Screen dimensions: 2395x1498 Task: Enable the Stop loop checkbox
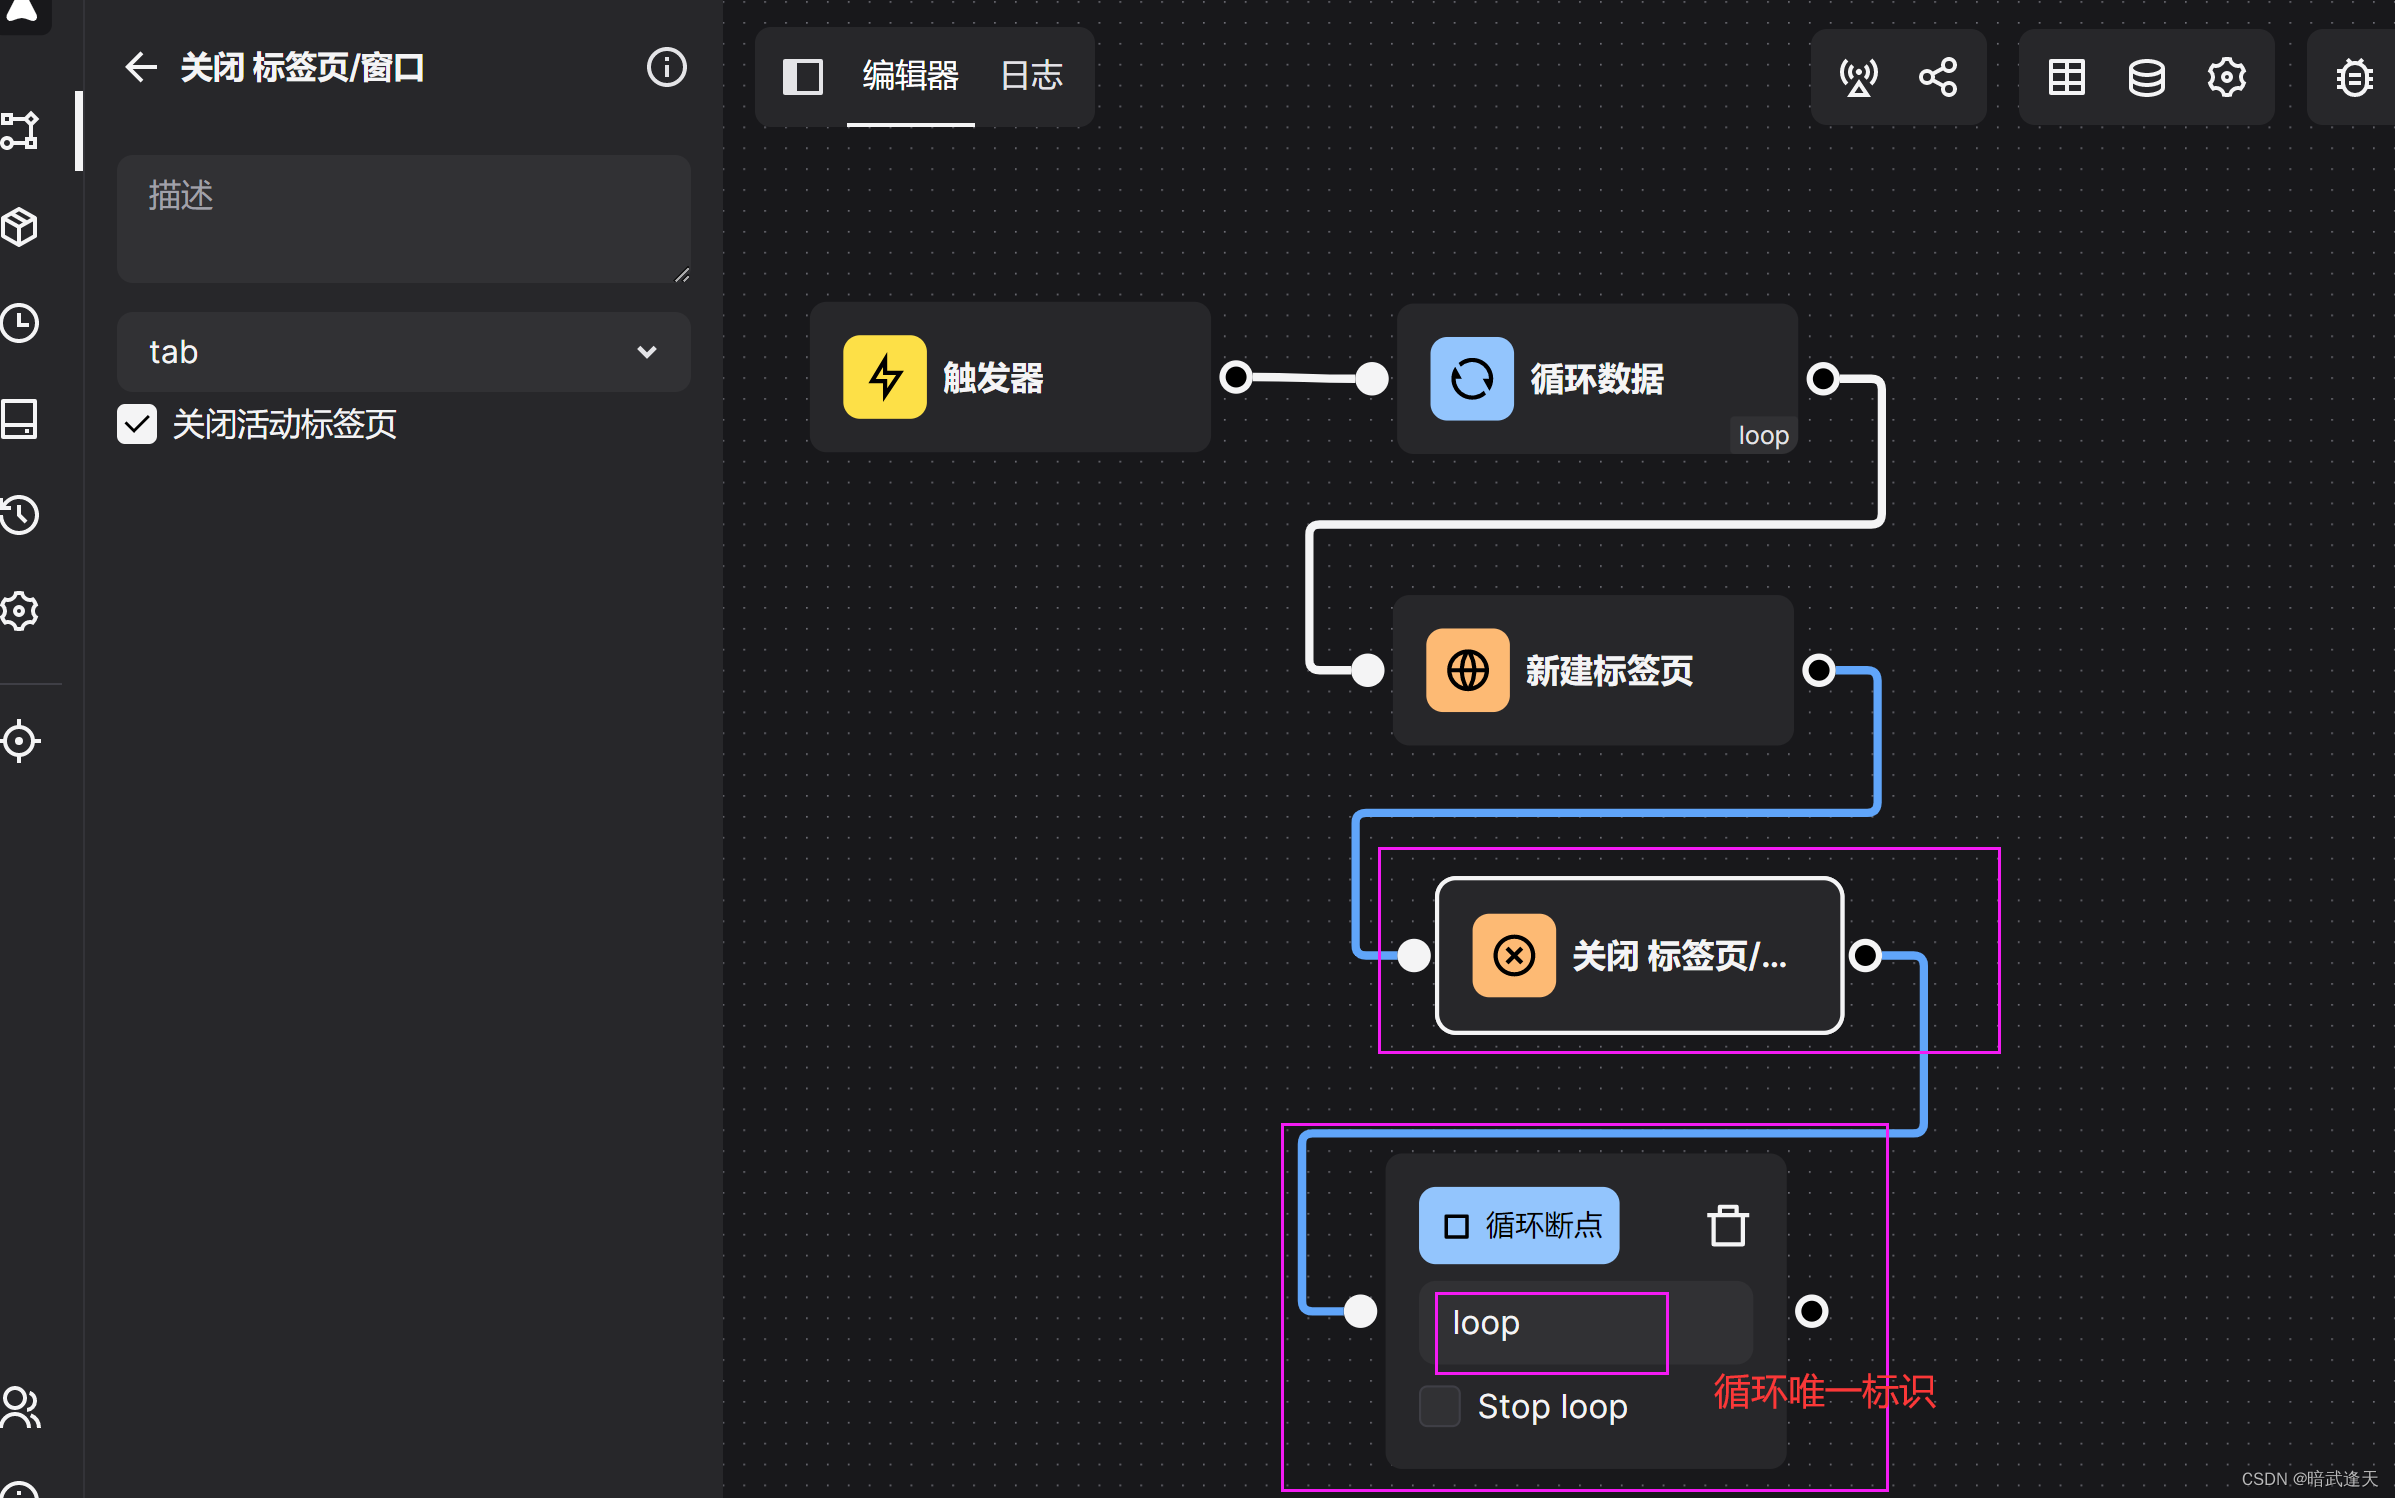click(x=1440, y=1406)
